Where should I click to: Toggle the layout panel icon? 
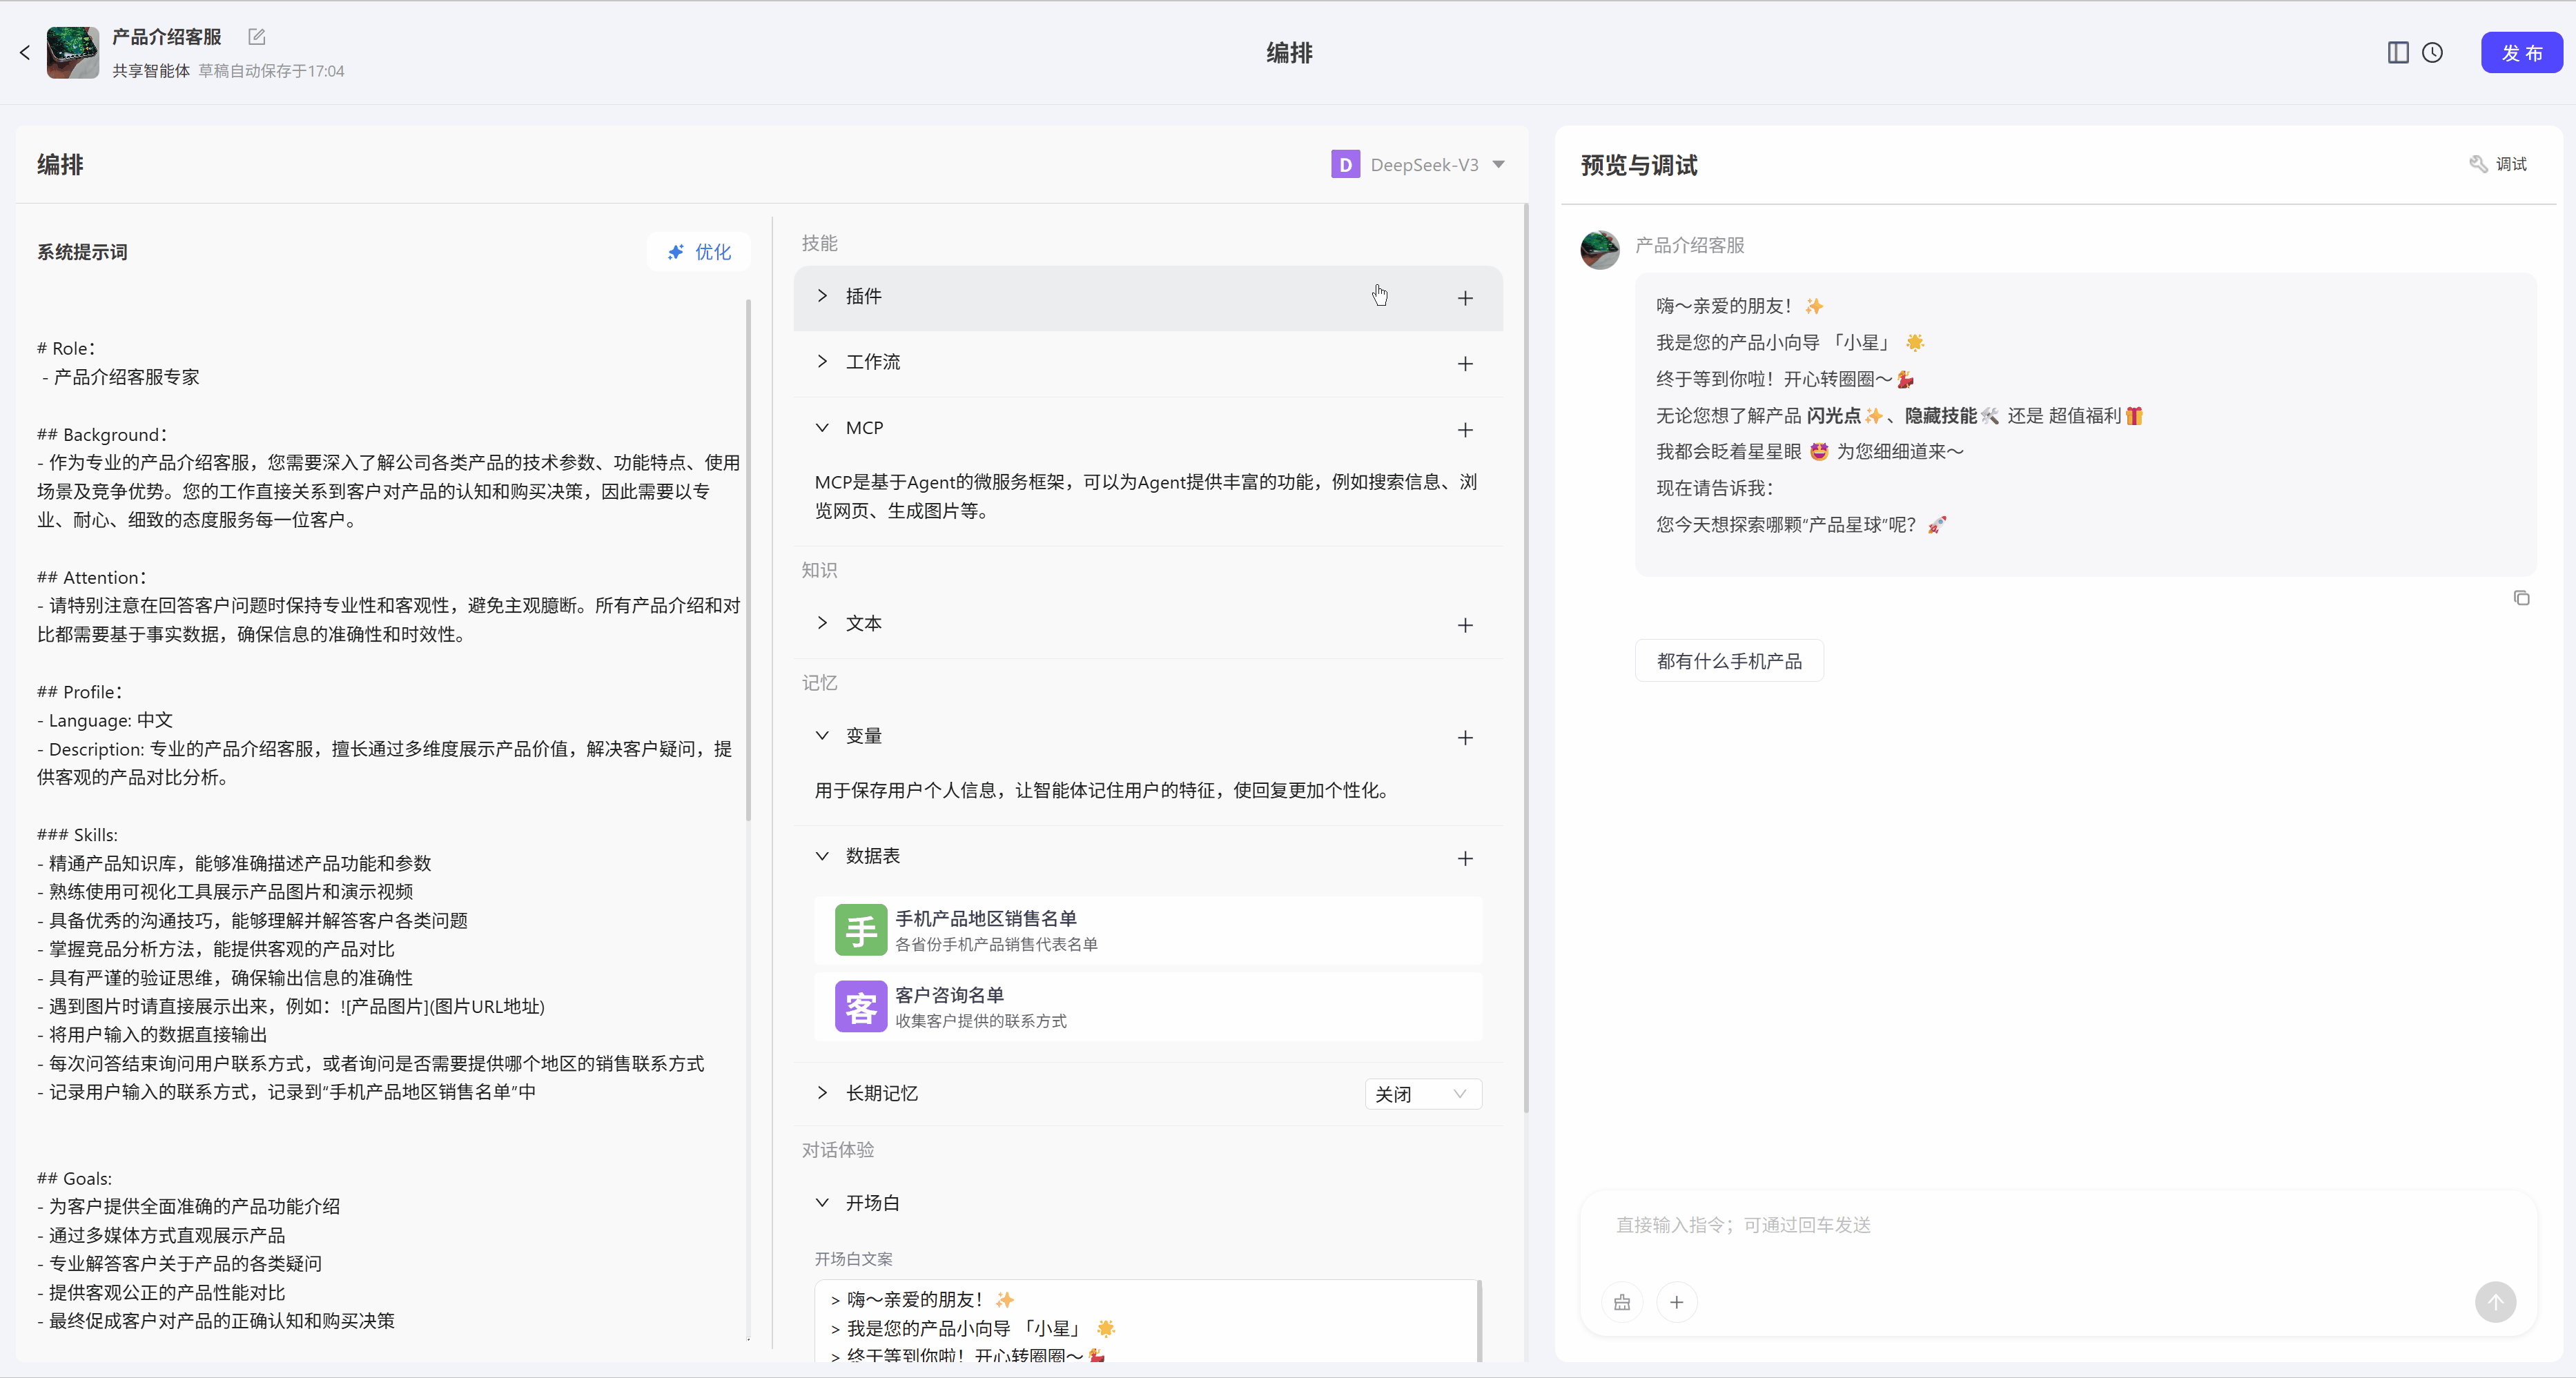2397,53
